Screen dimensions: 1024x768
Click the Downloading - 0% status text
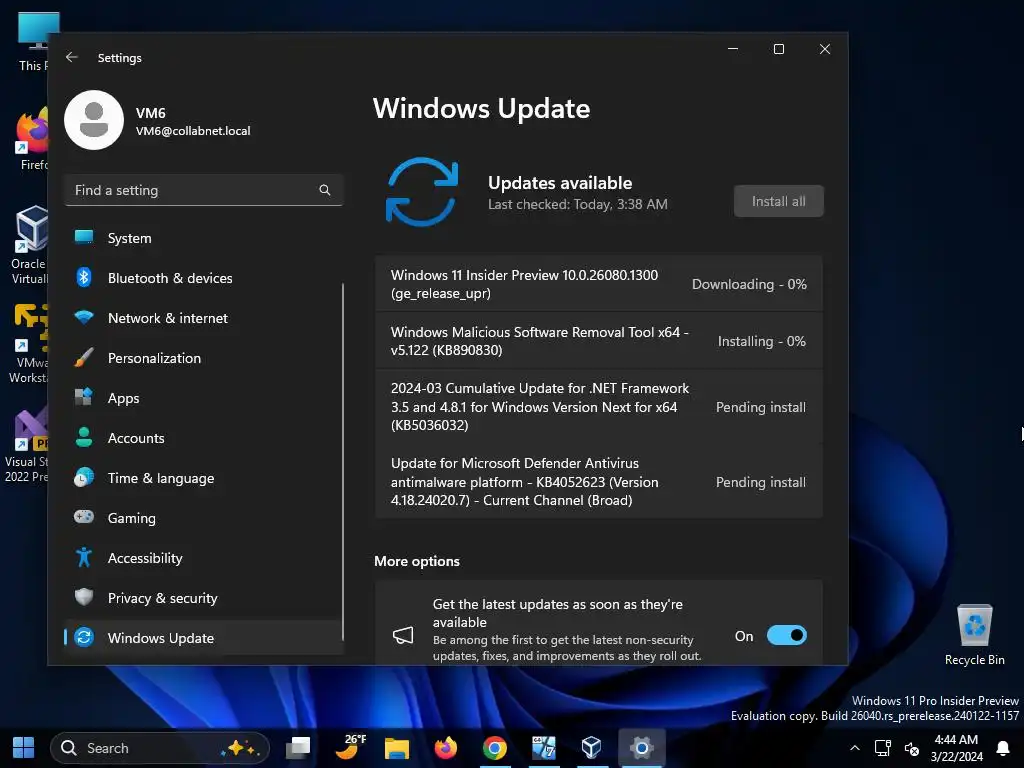pos(749,284)
